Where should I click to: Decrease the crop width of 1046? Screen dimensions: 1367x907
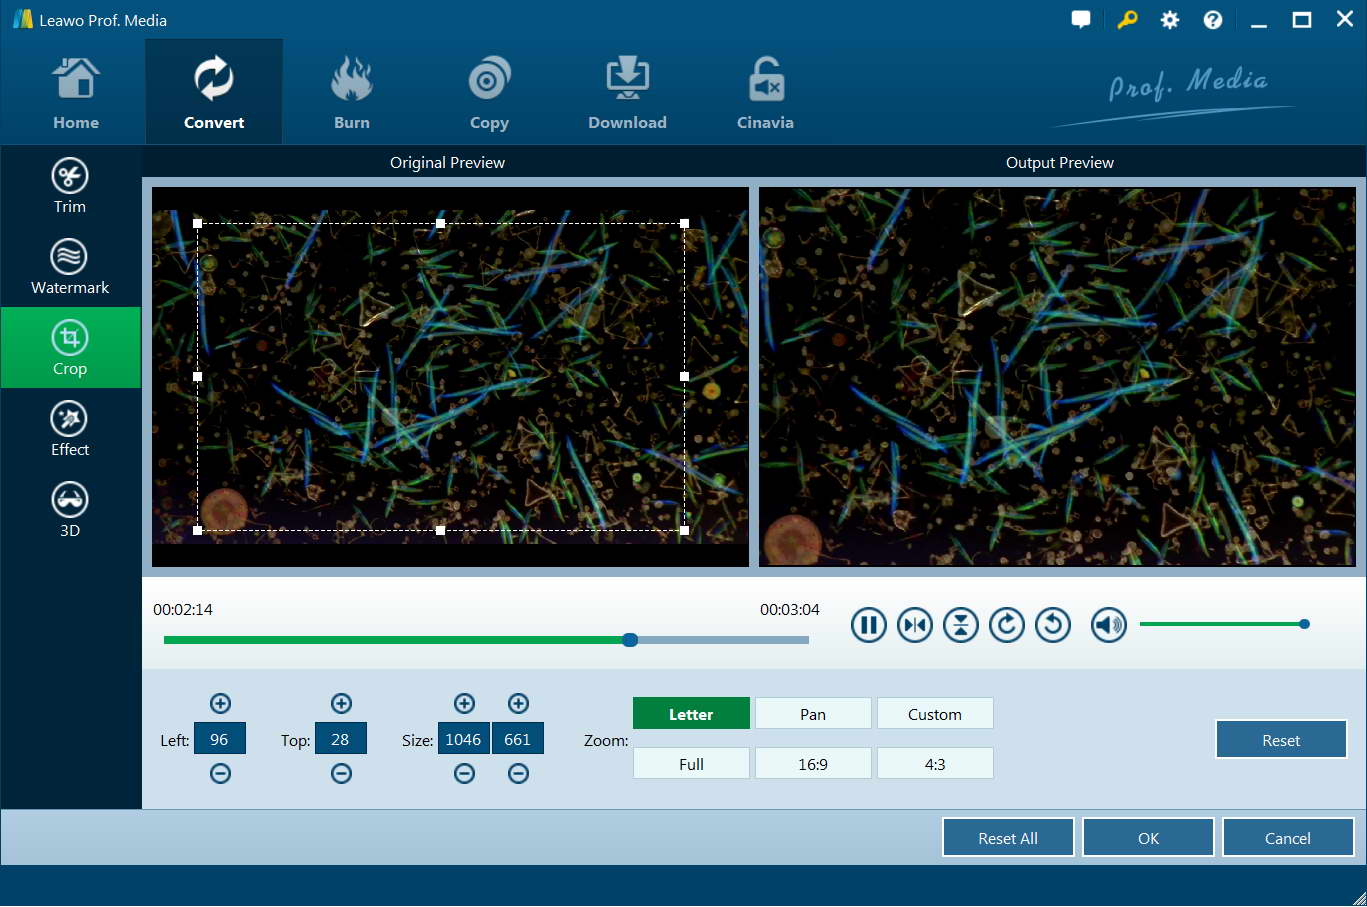click(464, 773)
